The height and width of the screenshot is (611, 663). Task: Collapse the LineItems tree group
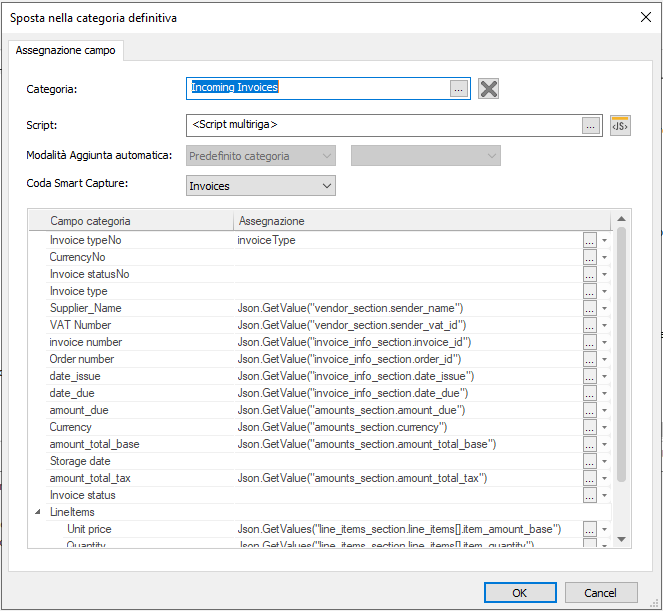point(38,512)
